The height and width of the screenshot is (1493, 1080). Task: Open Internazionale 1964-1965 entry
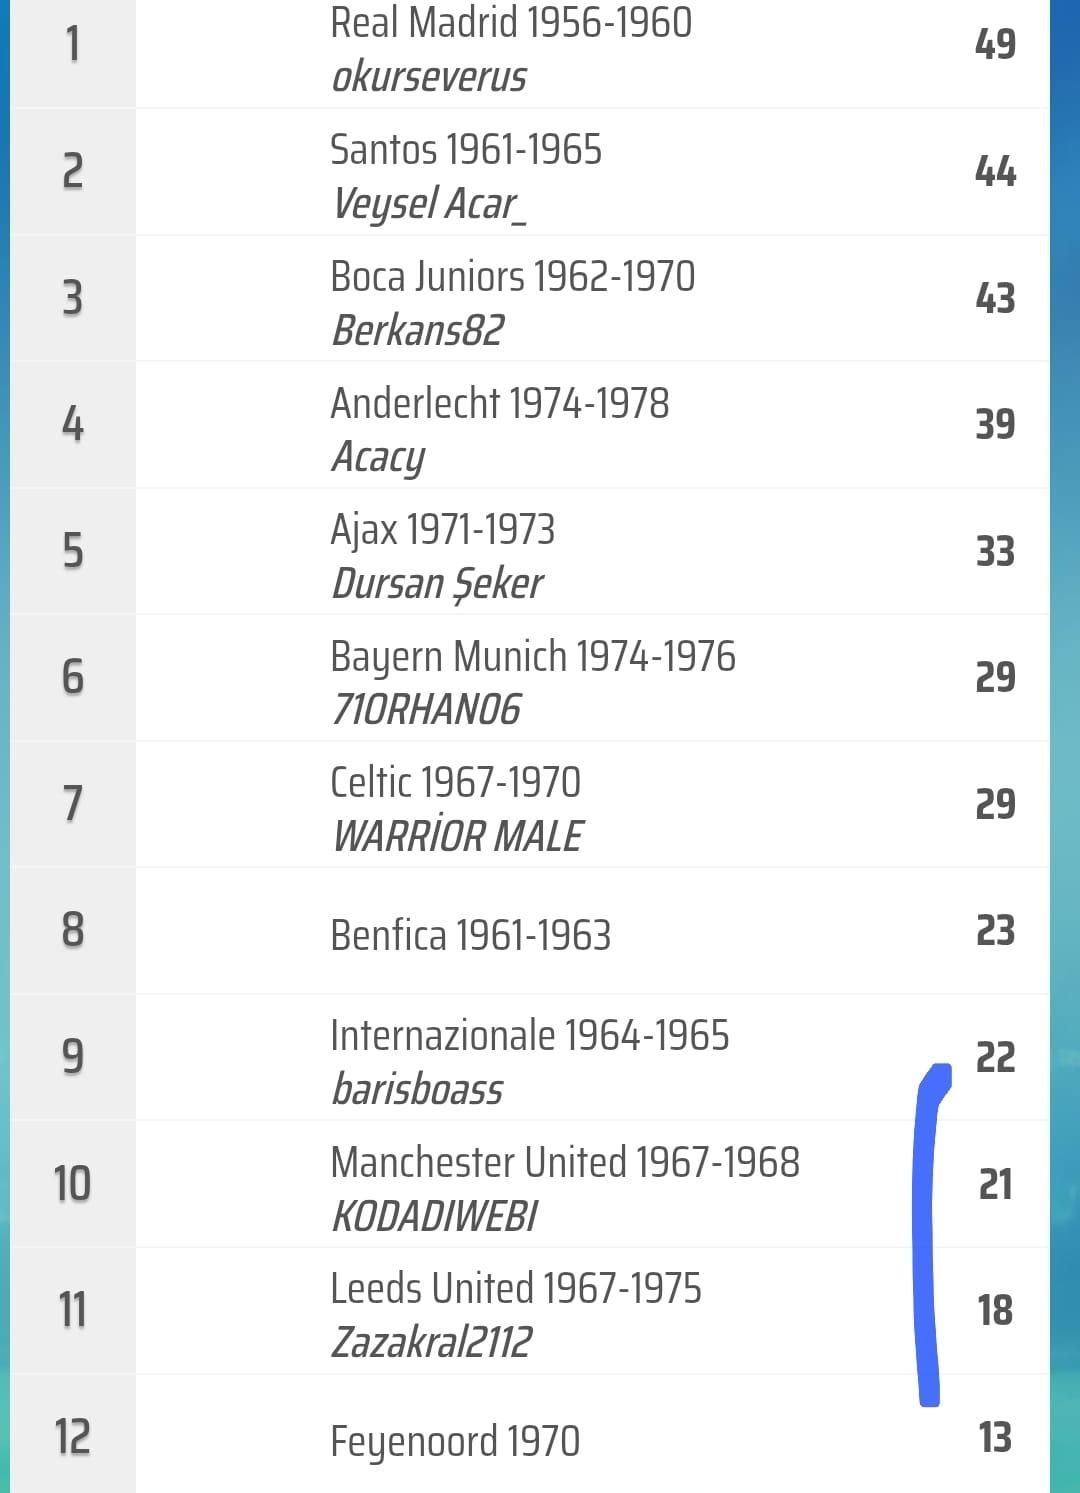[x=529, y=1036]
